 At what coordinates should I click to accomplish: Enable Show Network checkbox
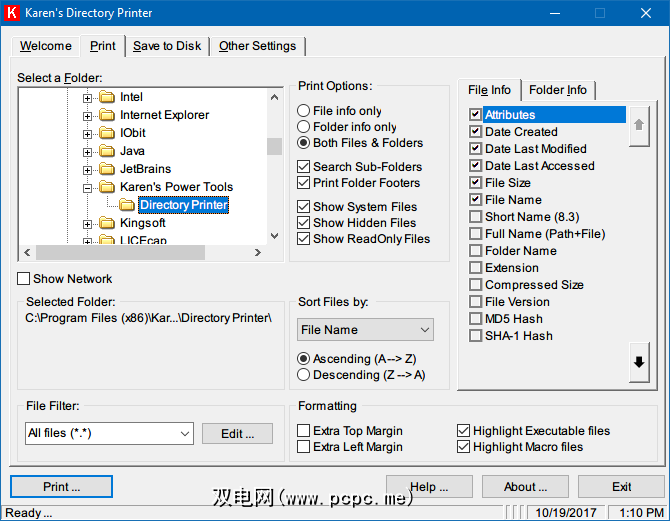point(24,279)
